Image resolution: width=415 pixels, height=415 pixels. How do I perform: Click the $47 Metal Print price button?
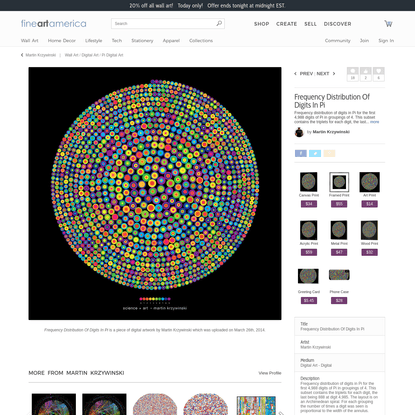[x=339, y=252]
